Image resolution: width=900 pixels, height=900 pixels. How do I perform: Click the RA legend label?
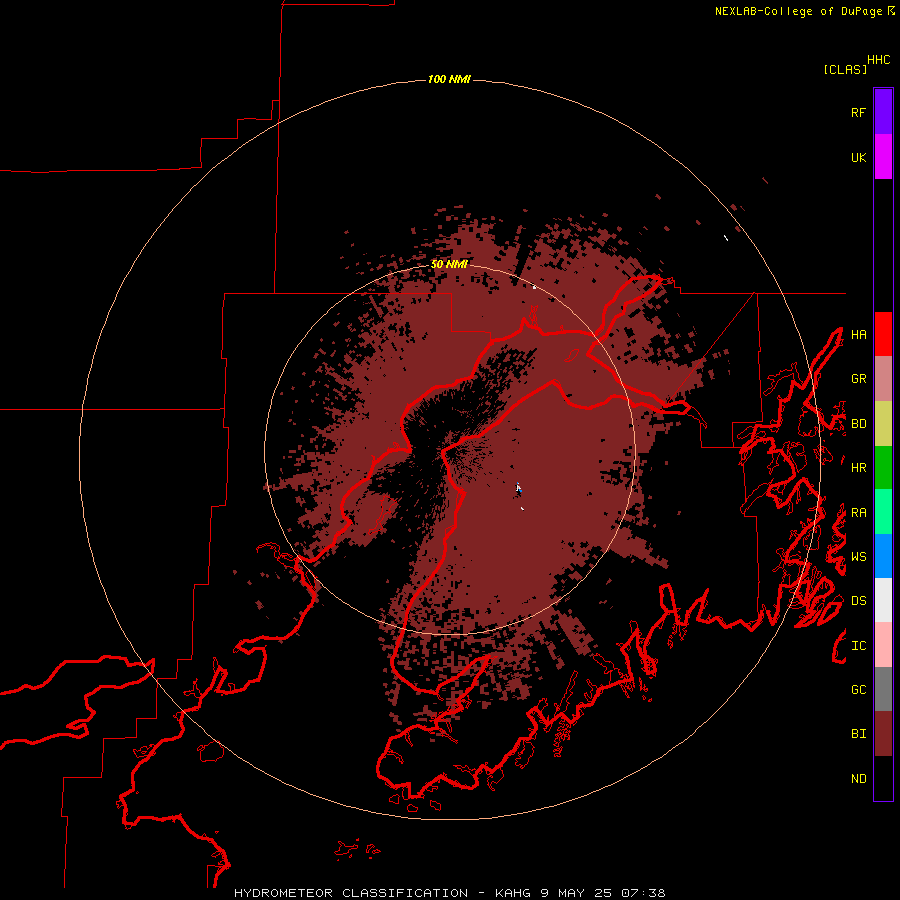pyautogui.click(x=858, y=513)
